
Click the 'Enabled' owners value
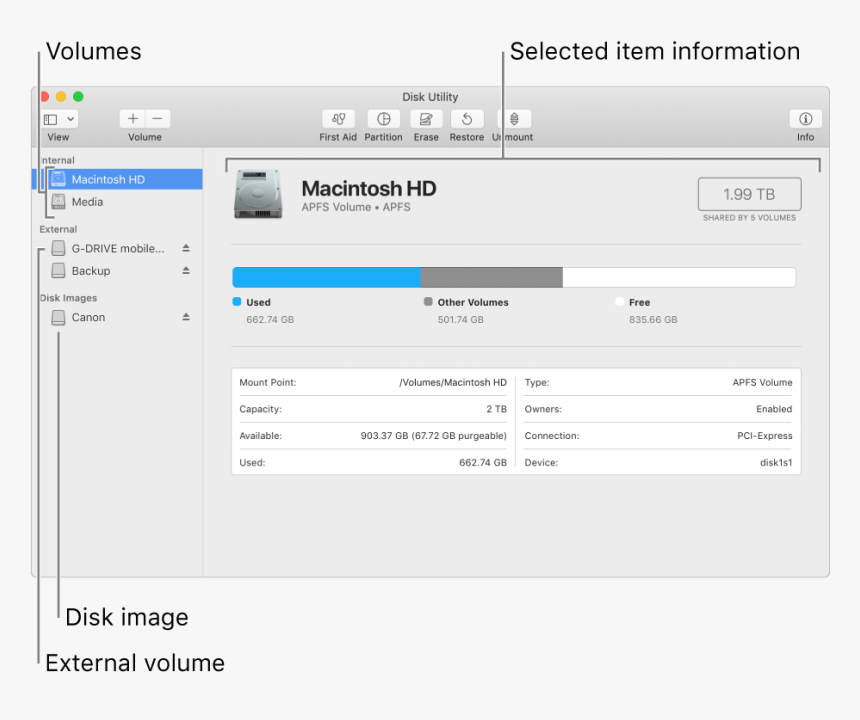click(774, 409)
